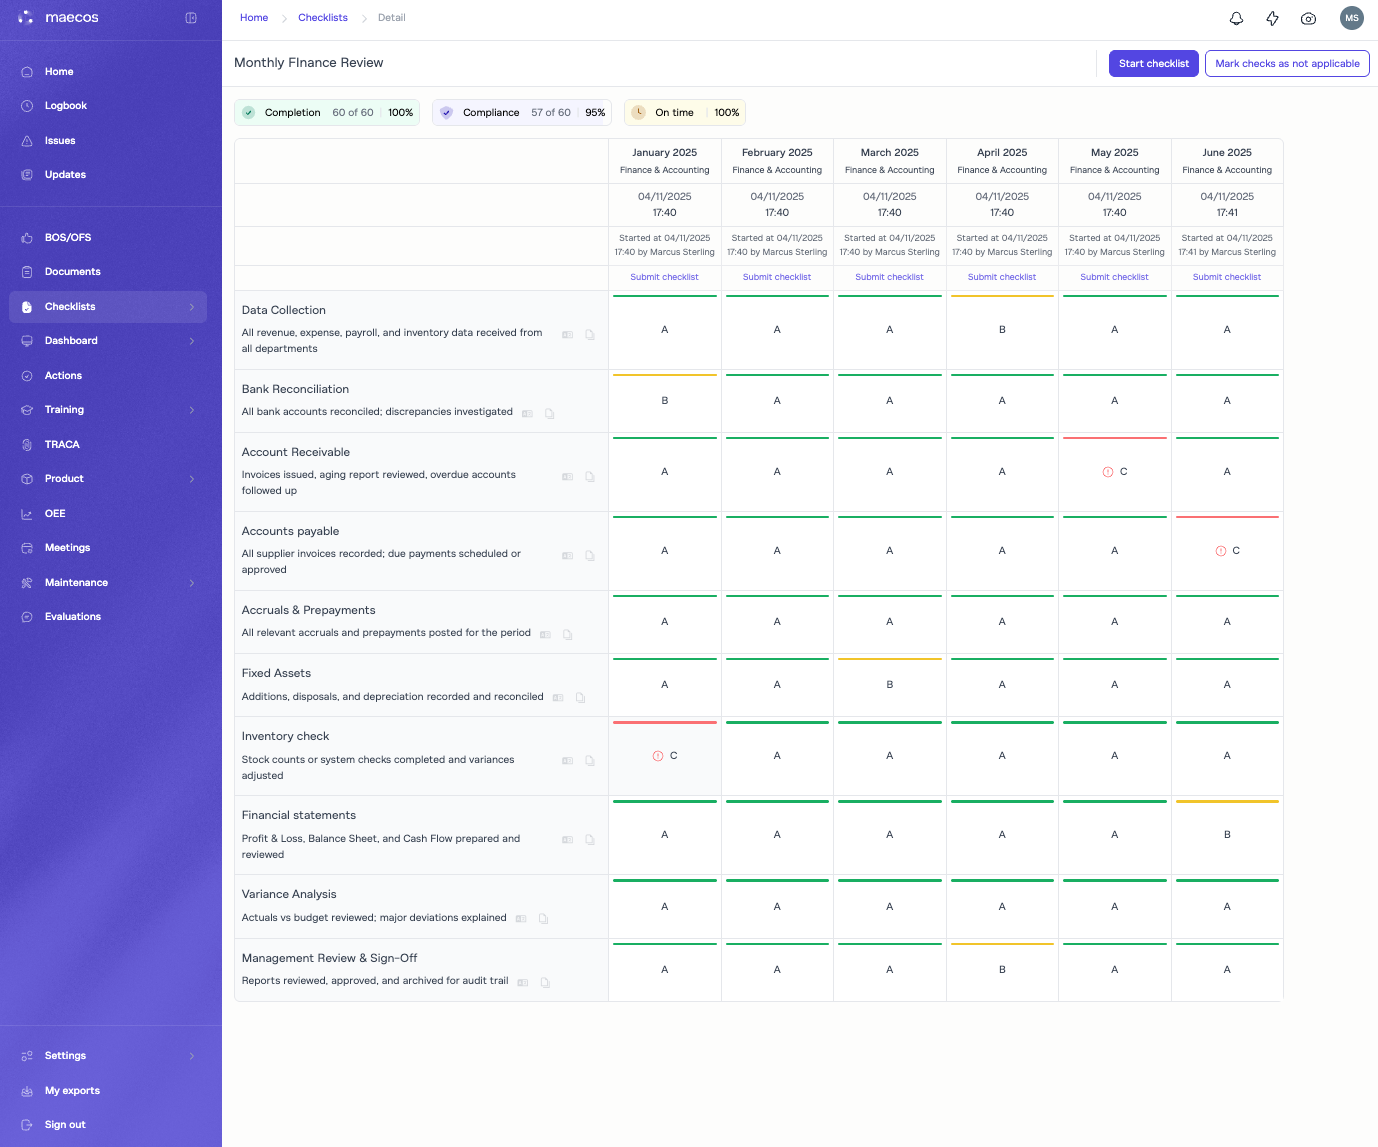Screen dimensions: 1378x1147
Task: Click the card icon in Bank Reconciliation row
Action: [x=527, y=414]
